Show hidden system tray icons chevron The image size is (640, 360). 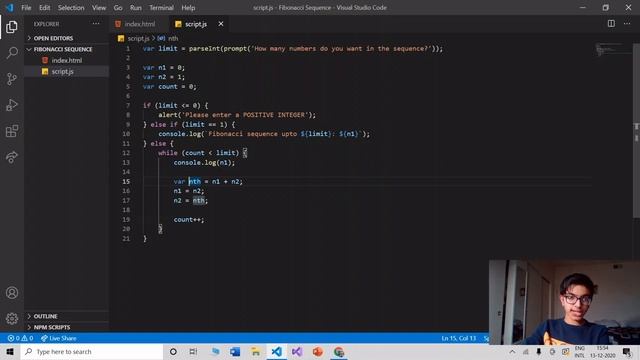click(x=512, y=352)
